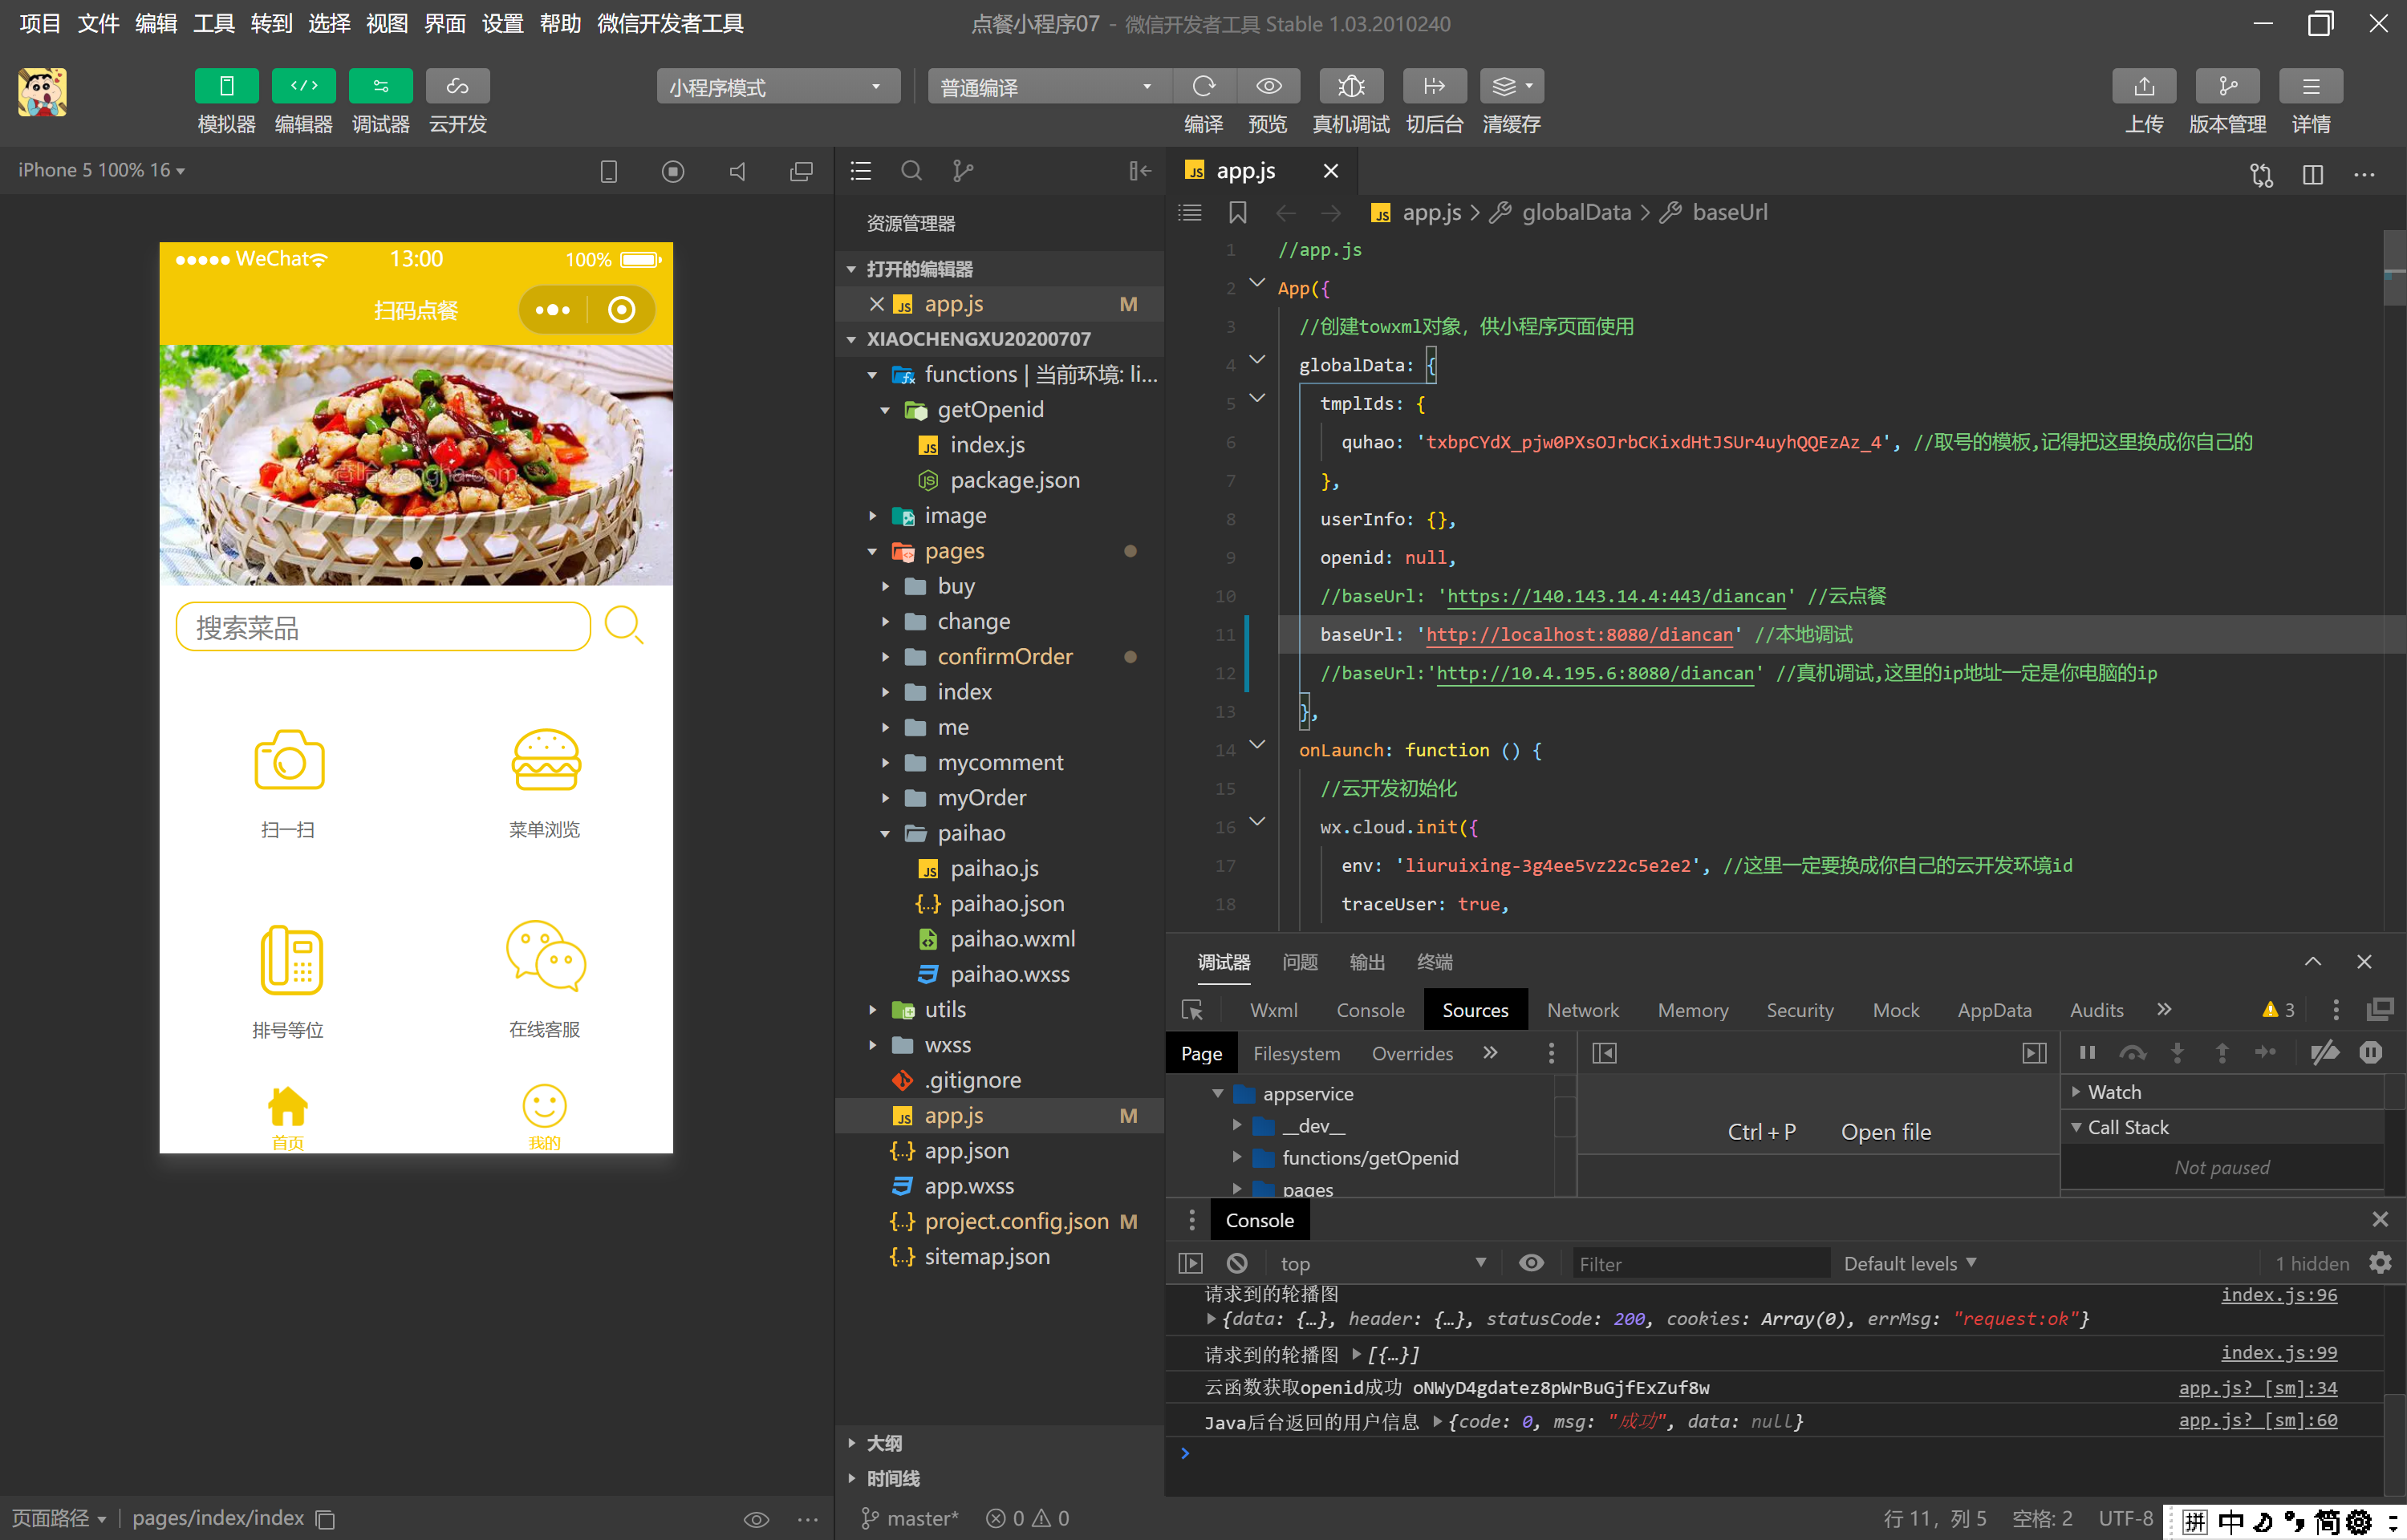Toggle the deactivate breakpoints icon

pyautogui.click(x=2325, y=1052)
